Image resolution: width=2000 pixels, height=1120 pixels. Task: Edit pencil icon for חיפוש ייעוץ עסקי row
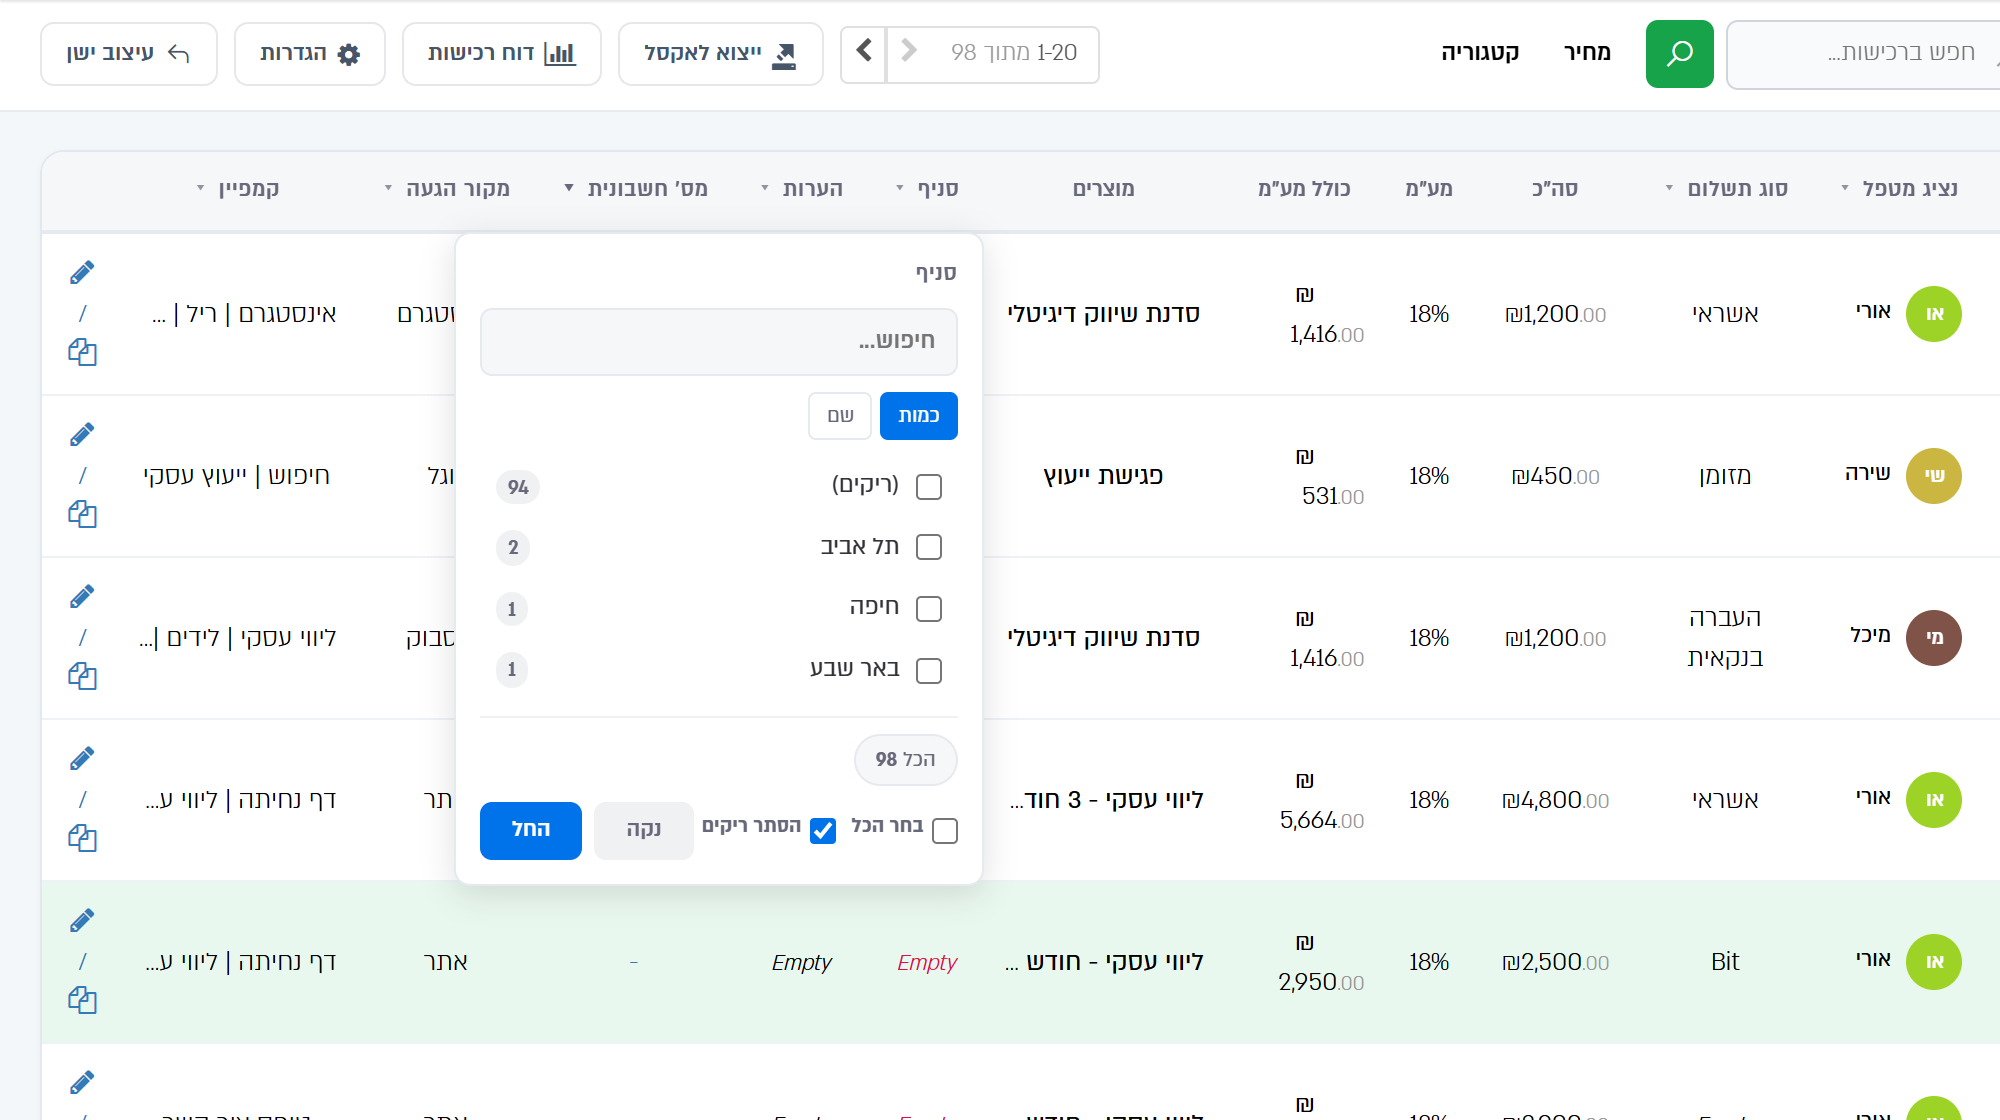coord(82,434)
